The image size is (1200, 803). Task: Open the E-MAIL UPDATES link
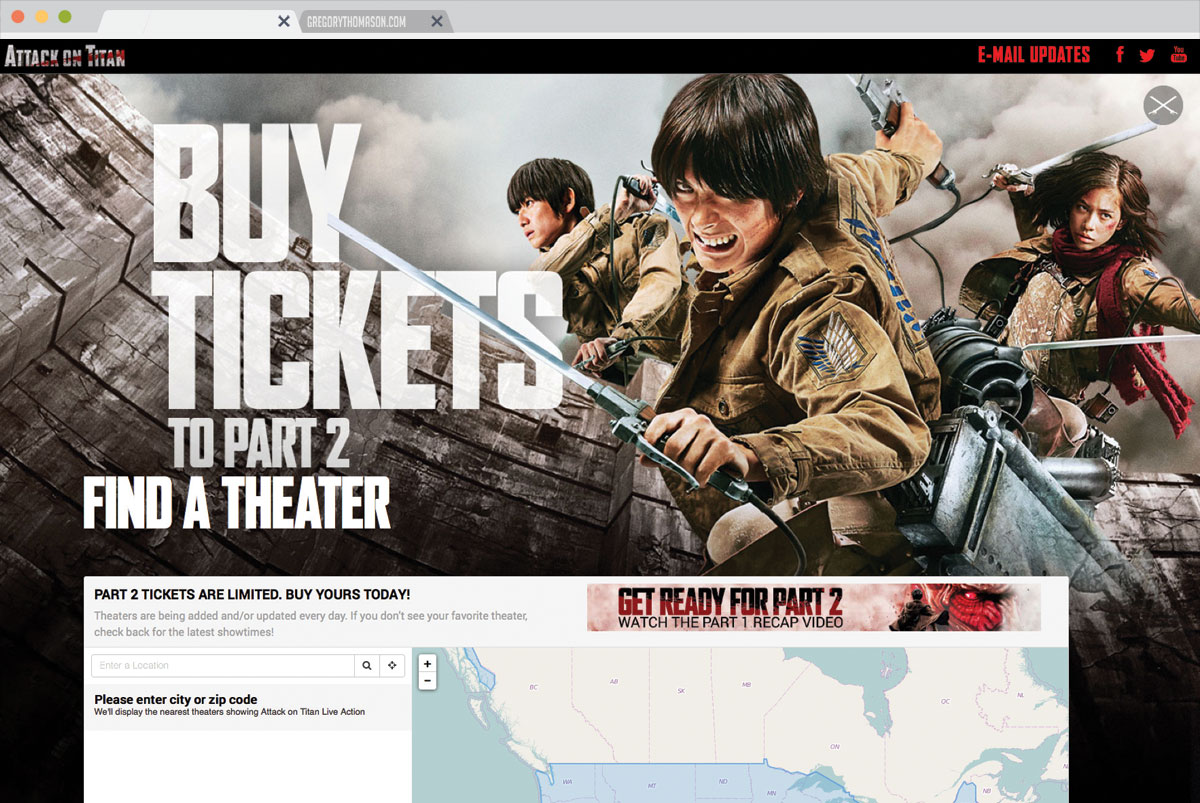pos(1033,55)
